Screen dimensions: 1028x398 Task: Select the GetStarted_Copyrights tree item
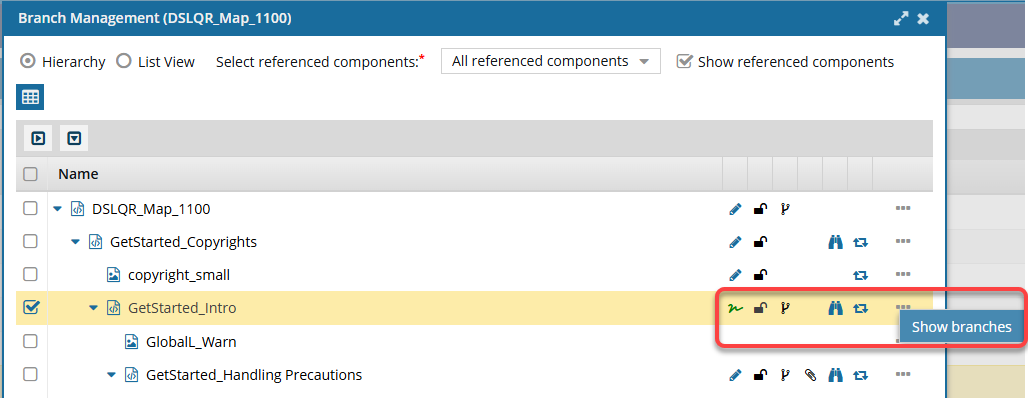[183, 242]
